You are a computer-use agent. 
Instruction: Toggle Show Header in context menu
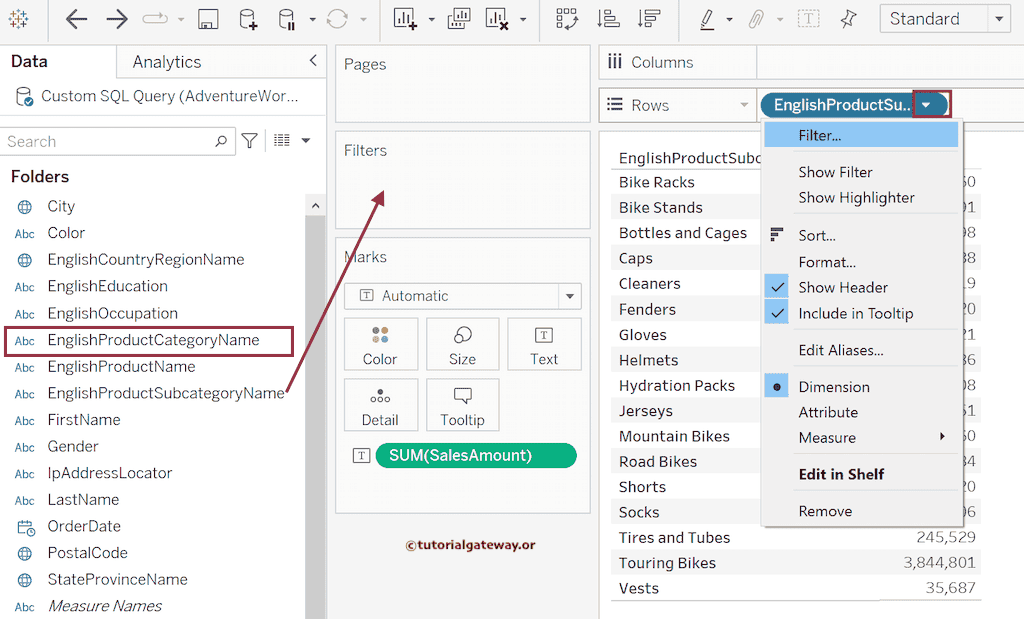pyautogui.click(x=843, y=287)
